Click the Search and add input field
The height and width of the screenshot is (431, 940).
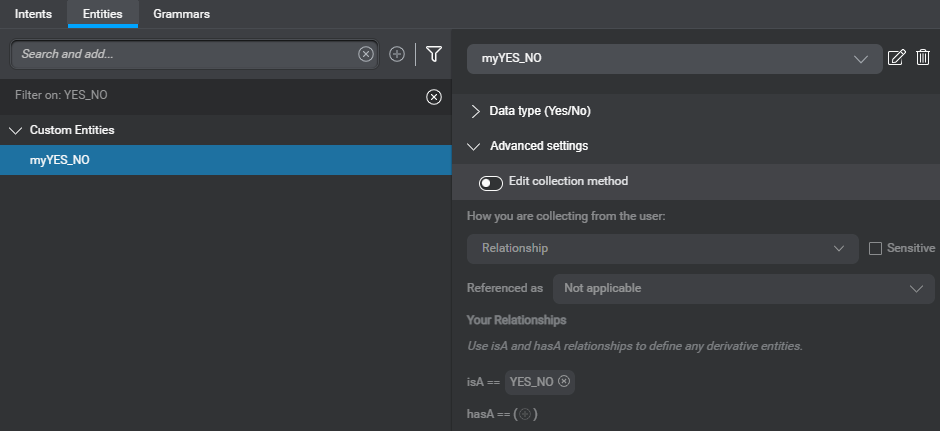pyautogui.click(x=185, y=54)
